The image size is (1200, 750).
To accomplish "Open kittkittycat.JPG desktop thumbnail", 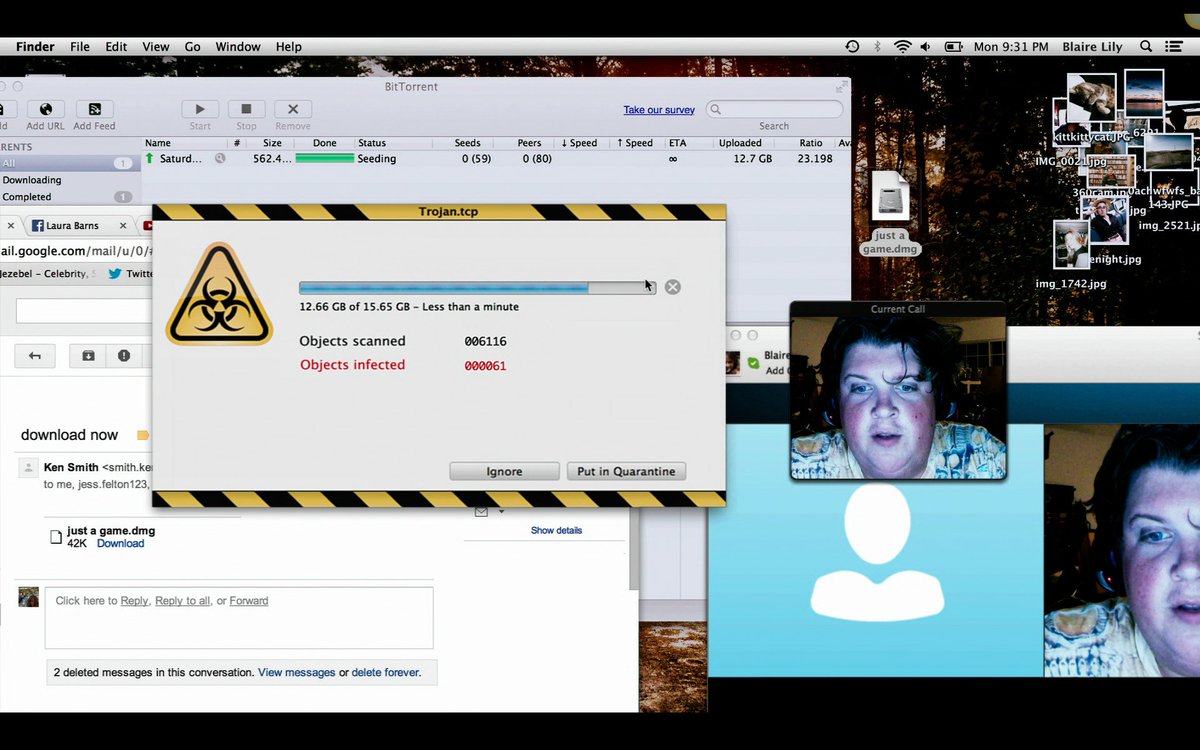I will click(1090, 100).
